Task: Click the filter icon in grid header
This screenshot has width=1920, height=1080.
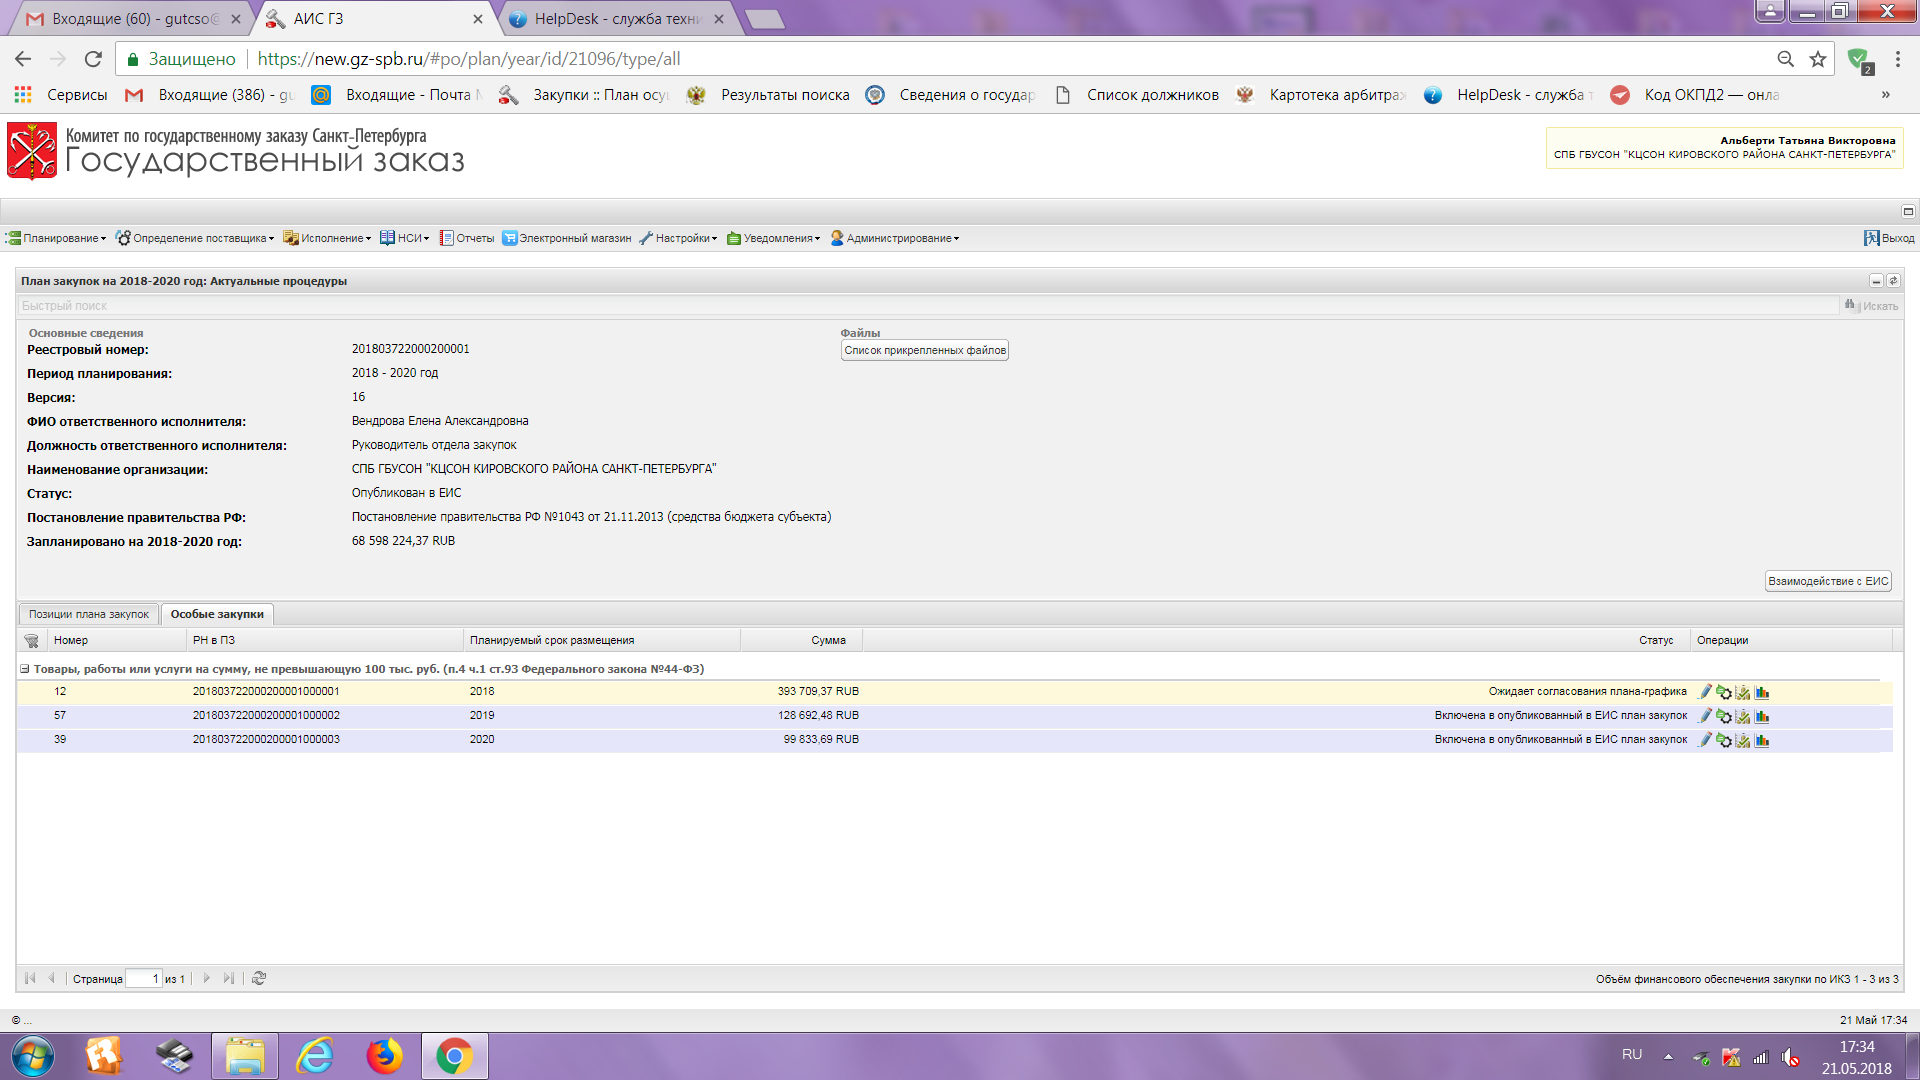Action: coord(31,641)
